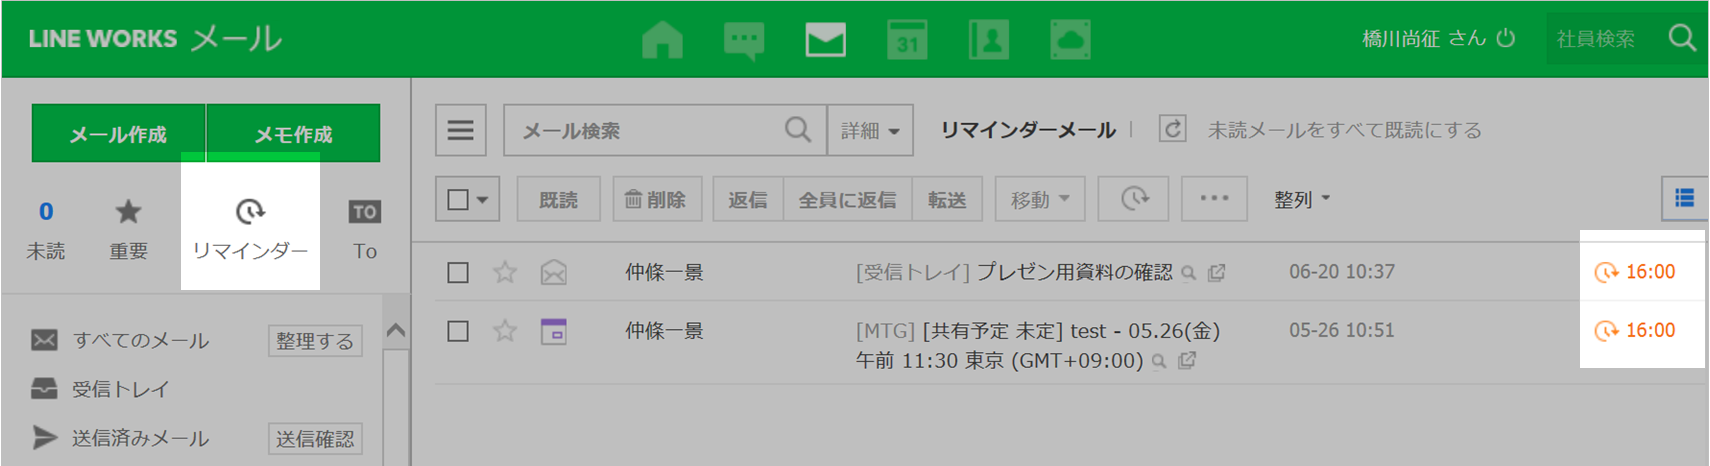Click the reminder clock toolbar button
This screenshot has width=1710, height=466.
point(1134,199)
